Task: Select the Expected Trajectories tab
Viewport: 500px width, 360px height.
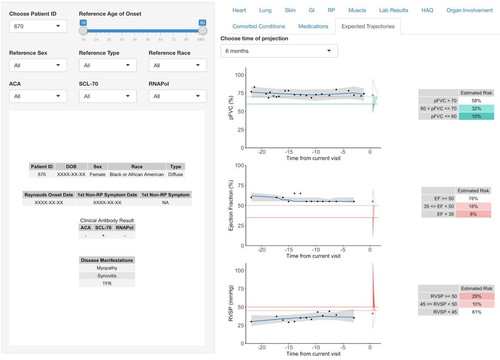Action: click(368, 26)
